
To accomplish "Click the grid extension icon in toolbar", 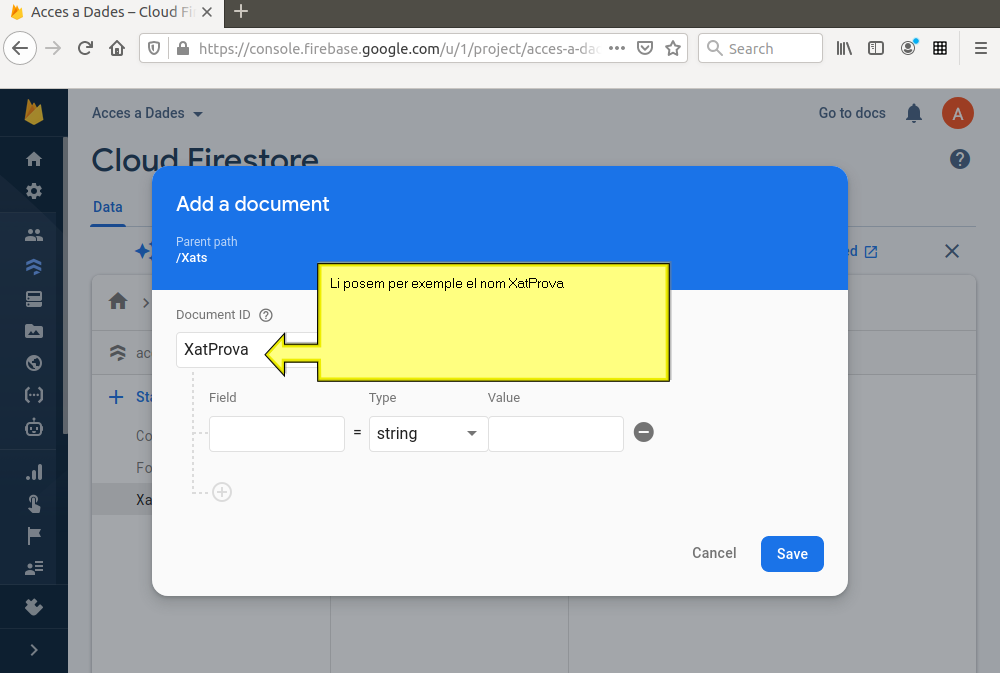I will click(939, 48).
